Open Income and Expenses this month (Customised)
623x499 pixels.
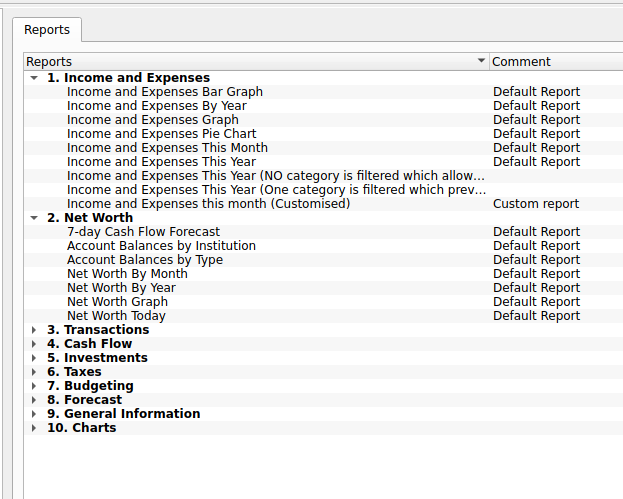click(208, 204)
